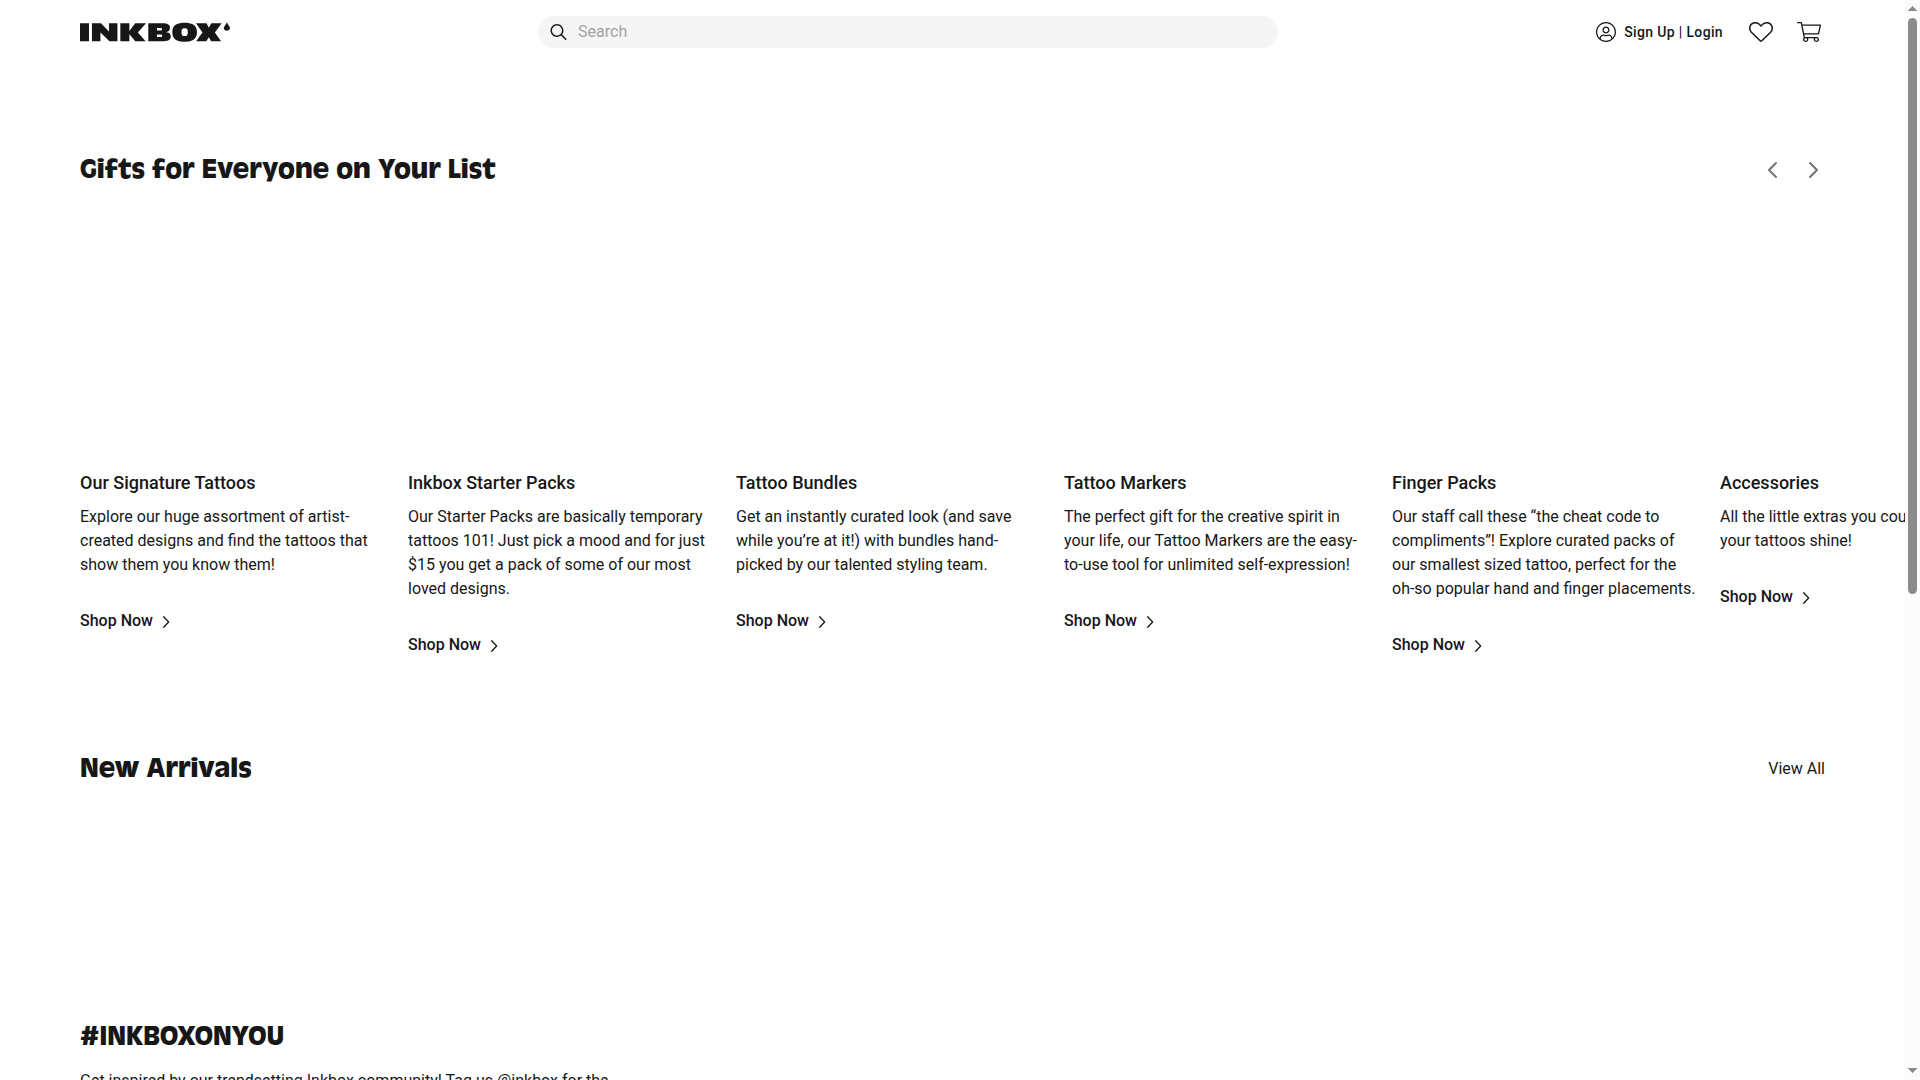Click the scrollbar down arrow
The image size is (1920, 1080).
tap(1912, 1071)
